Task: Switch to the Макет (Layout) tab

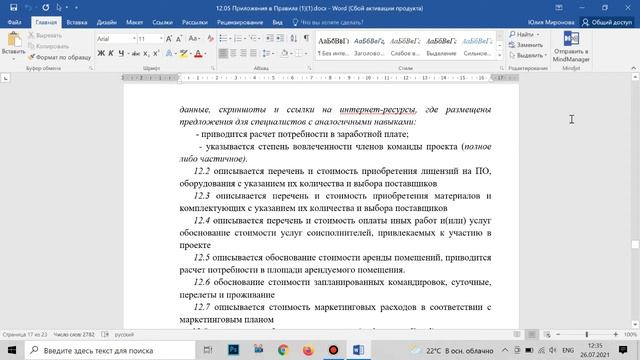Action: click(134, 22)
